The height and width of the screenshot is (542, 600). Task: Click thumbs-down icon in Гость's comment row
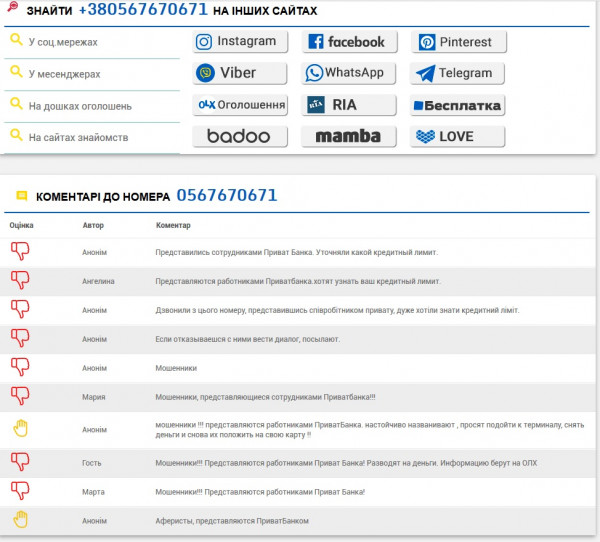[20, 462]
